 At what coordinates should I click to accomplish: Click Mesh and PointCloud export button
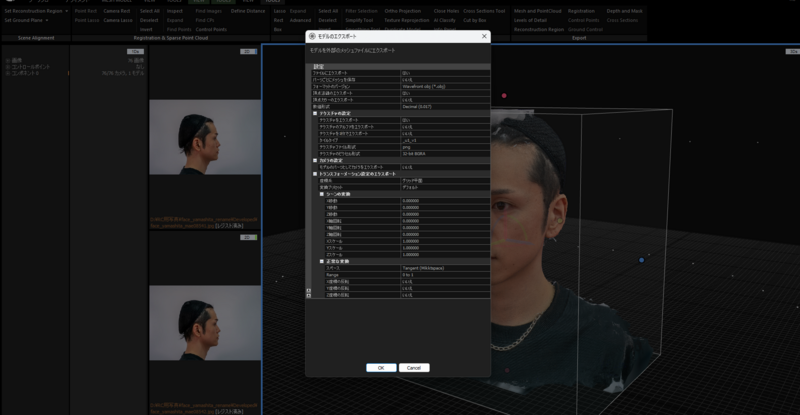(538, 11)
